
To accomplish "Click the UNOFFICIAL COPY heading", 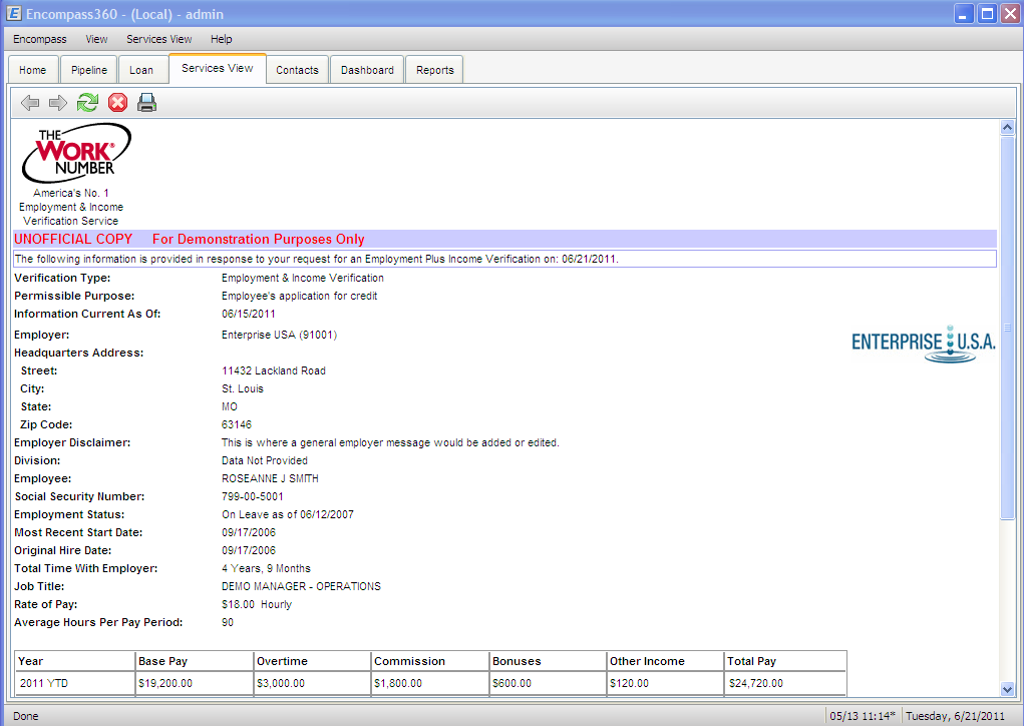I will (x=73, y=239).
